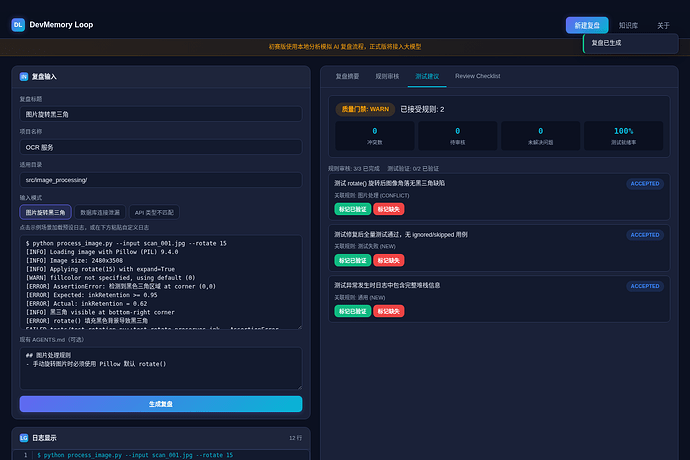Click the 测试就绪率 100% stat card
The height and width of the screenshot is (460, 690).
coord(624,136)
